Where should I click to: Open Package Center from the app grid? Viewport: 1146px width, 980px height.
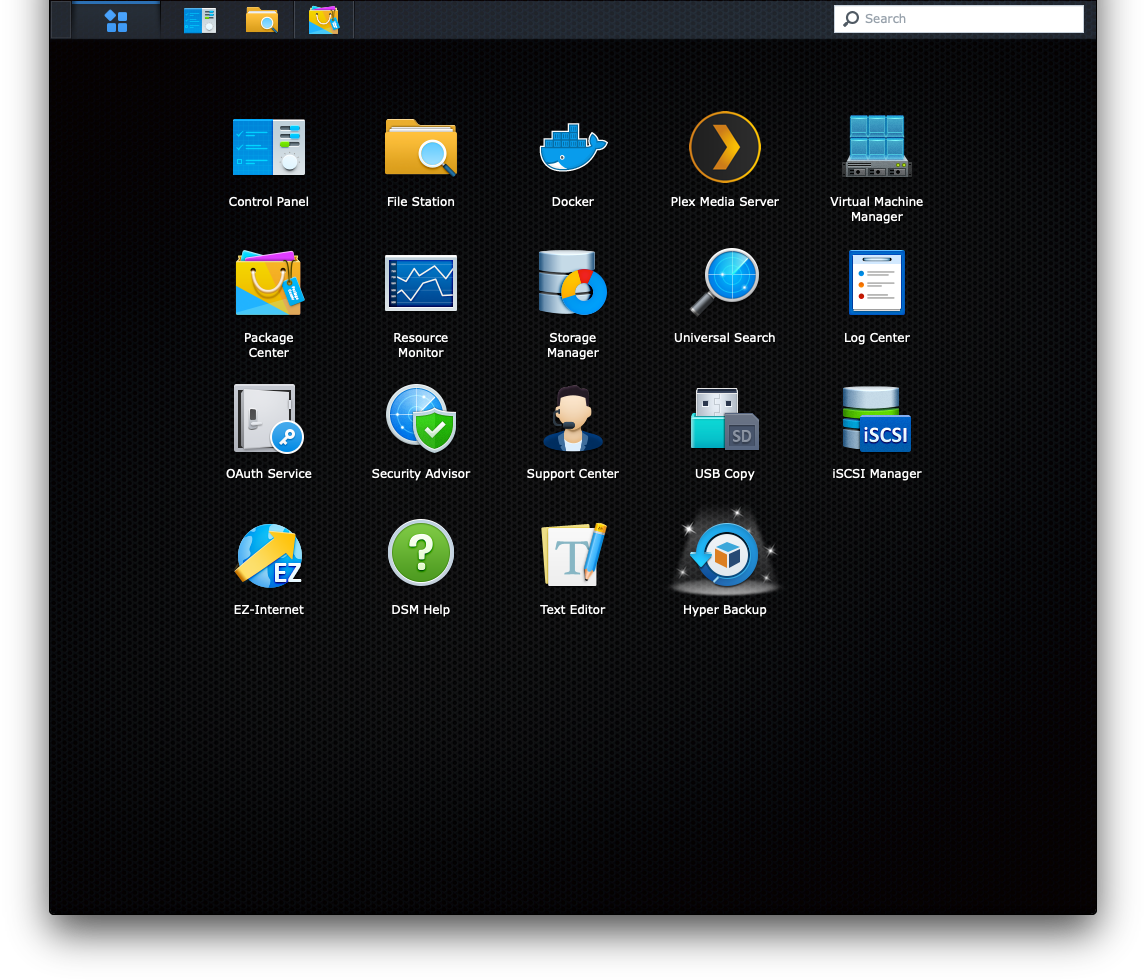point(268,283)
